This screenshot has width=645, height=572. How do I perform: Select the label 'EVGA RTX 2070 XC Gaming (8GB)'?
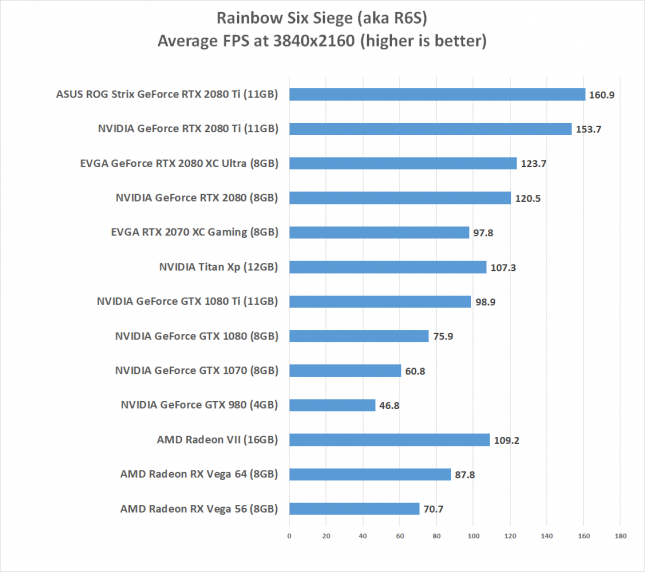[x=195, y=233]
